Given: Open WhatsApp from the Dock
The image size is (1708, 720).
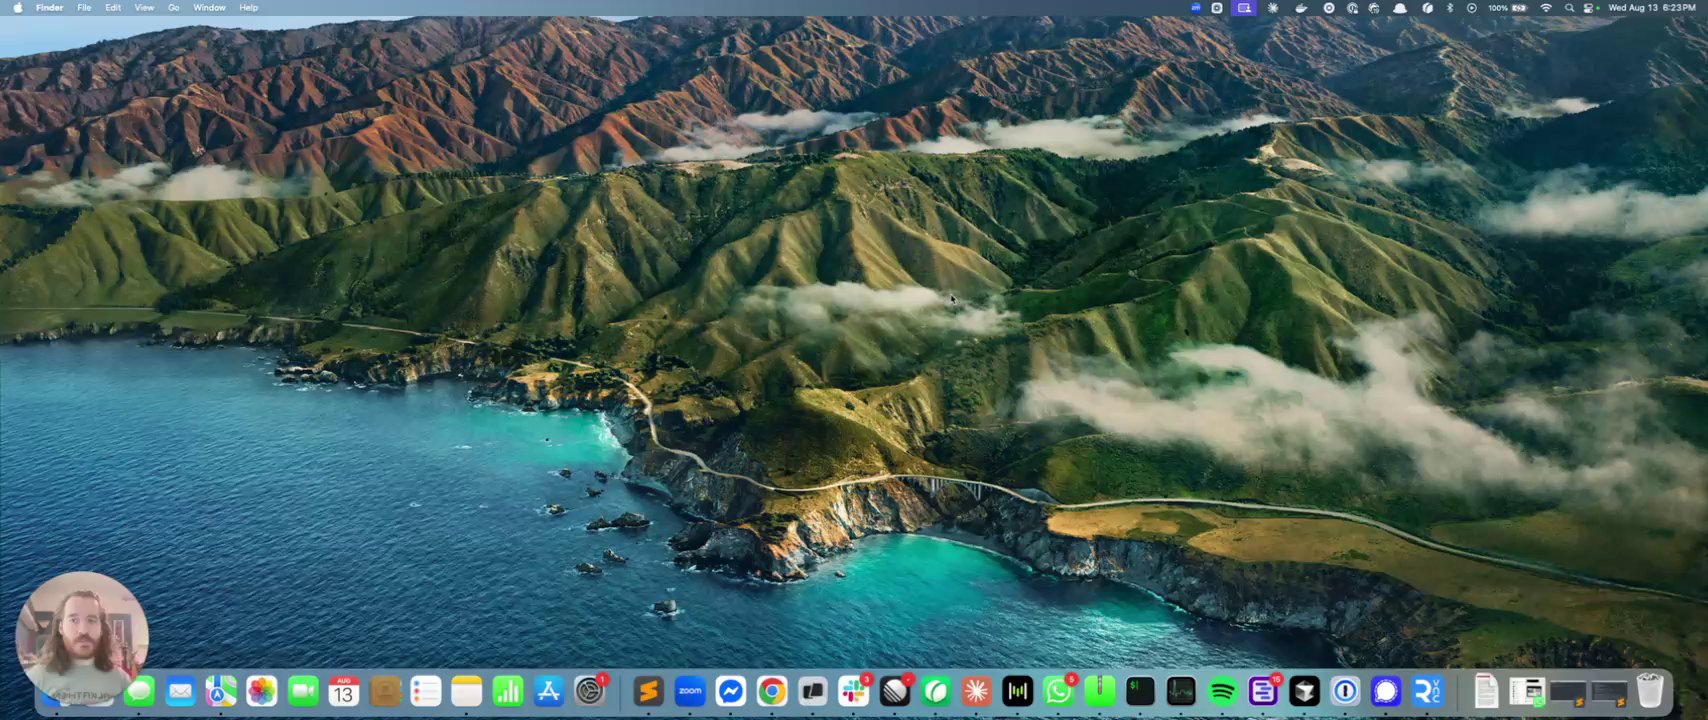Looking at the screenshot, I should point(1059,691).
